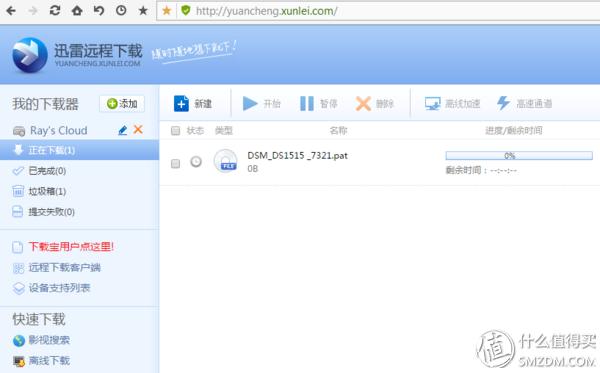Reload the page with the refresh icon
600x373 pixels.
[55, 11]
